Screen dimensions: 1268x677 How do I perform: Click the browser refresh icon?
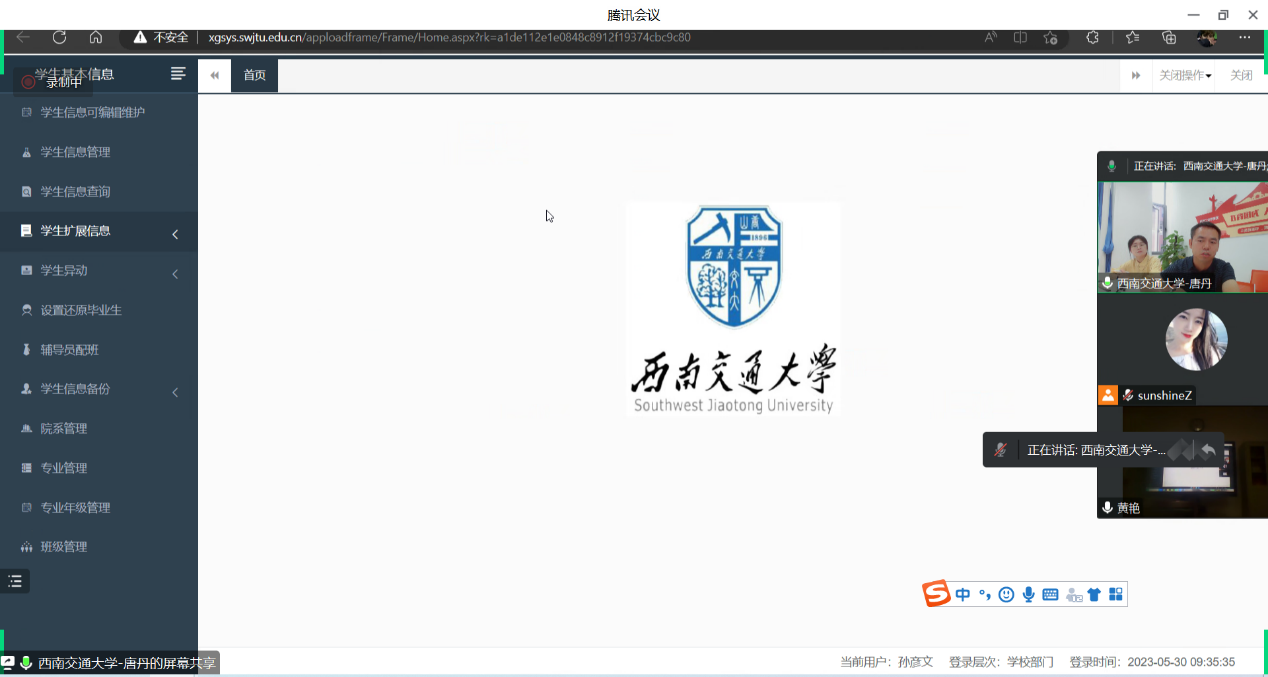click(x=59, y=38)
